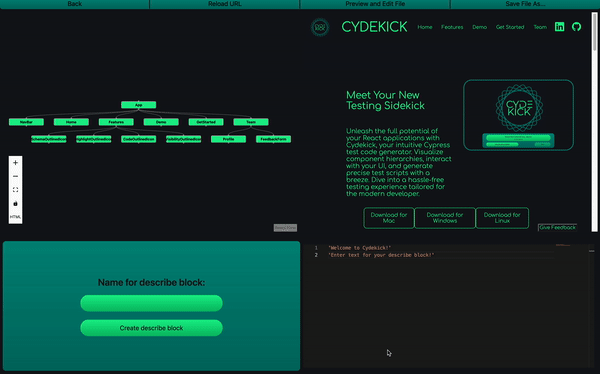600x374 pixels.
Task: Select the GetStarted tree node
Action: coord(206,122)
